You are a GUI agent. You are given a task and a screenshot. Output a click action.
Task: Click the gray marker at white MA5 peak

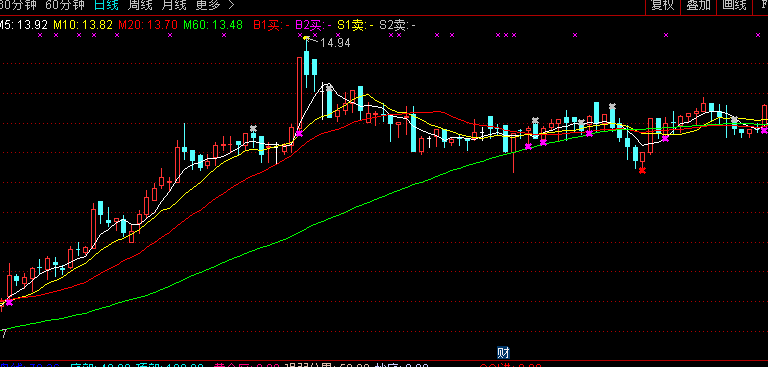point(329,88)
